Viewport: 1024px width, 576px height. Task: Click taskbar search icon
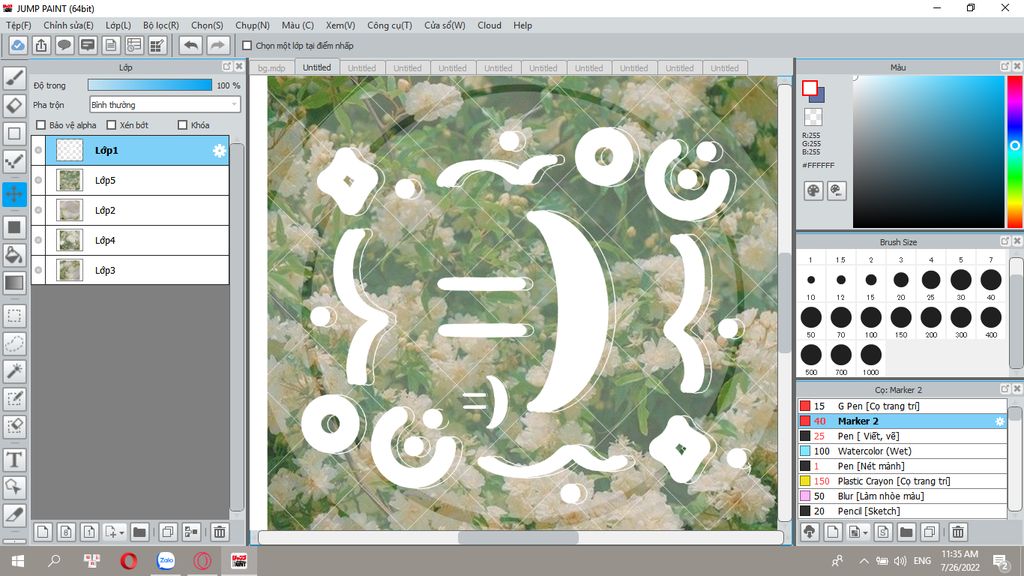pyautogui.click(x=54, y=561)
